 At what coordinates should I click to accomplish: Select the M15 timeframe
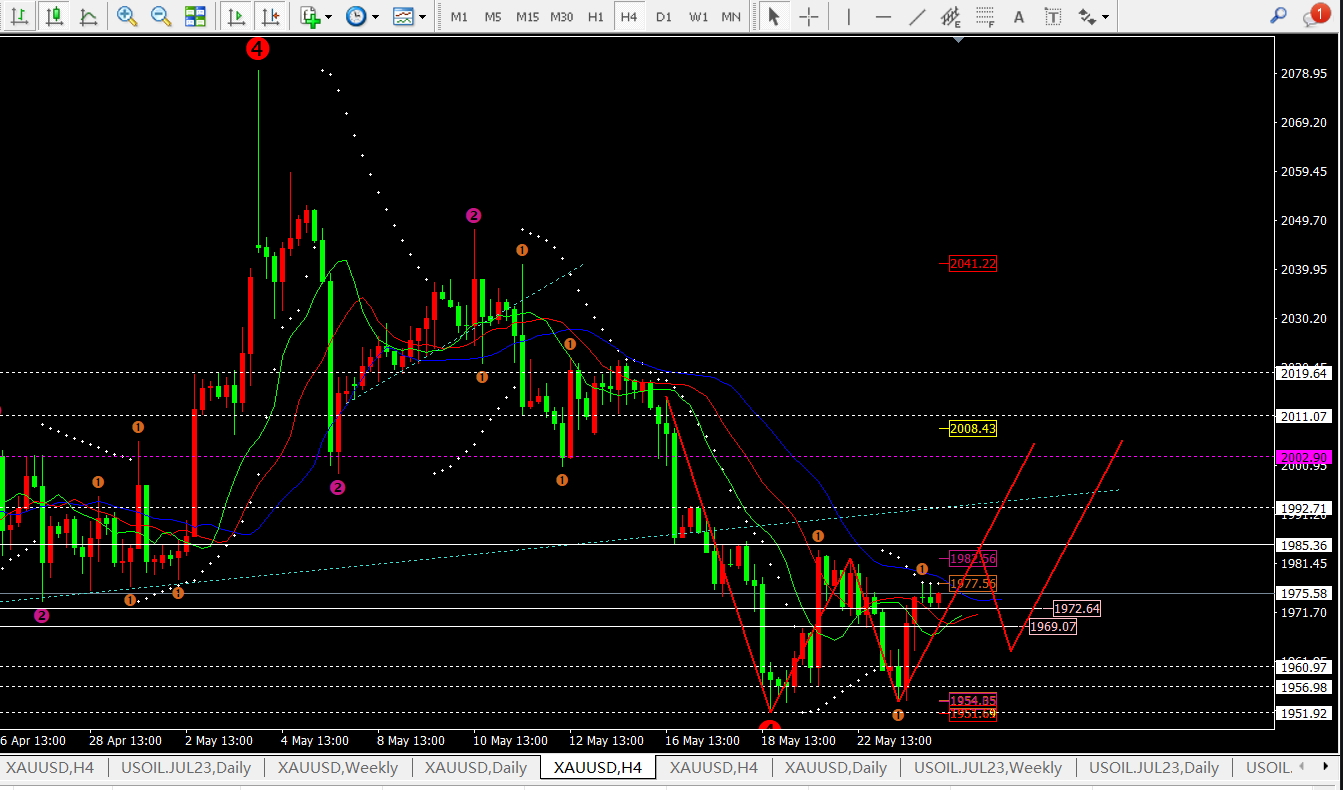click(x=528, y=17)
